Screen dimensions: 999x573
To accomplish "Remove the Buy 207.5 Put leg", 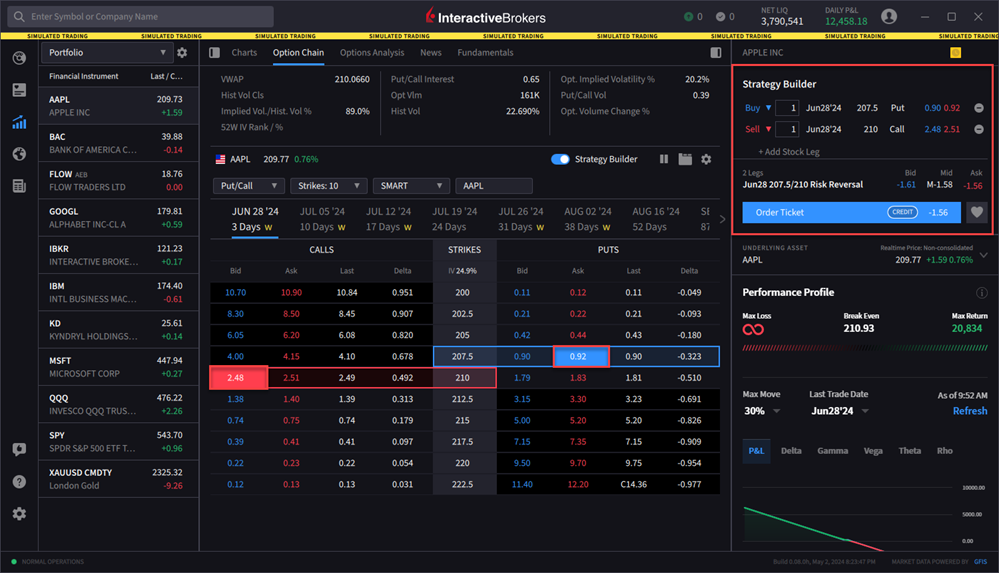I will [979, 108].
